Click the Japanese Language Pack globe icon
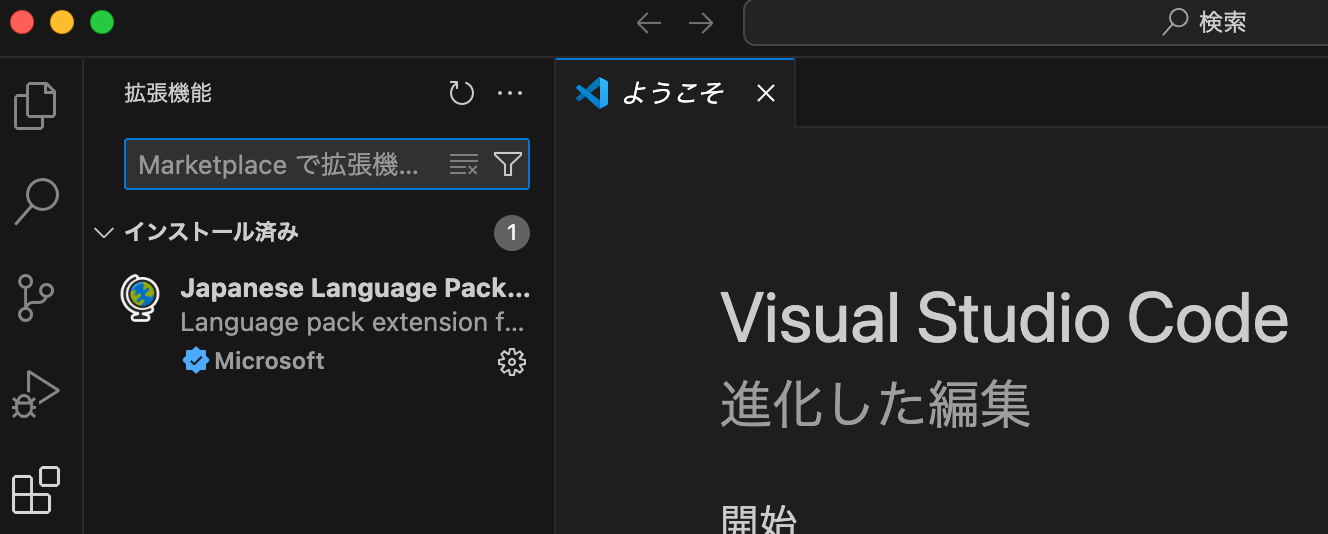 pyautogui.click(x=141, y=298)
